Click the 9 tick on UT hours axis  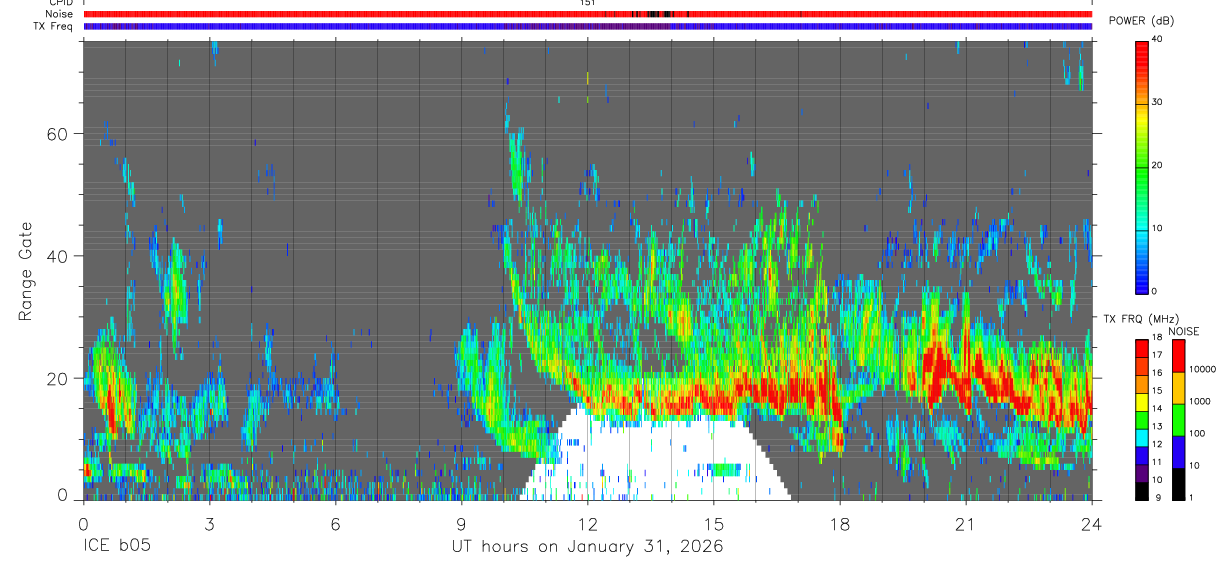click(x=461, y=523)
